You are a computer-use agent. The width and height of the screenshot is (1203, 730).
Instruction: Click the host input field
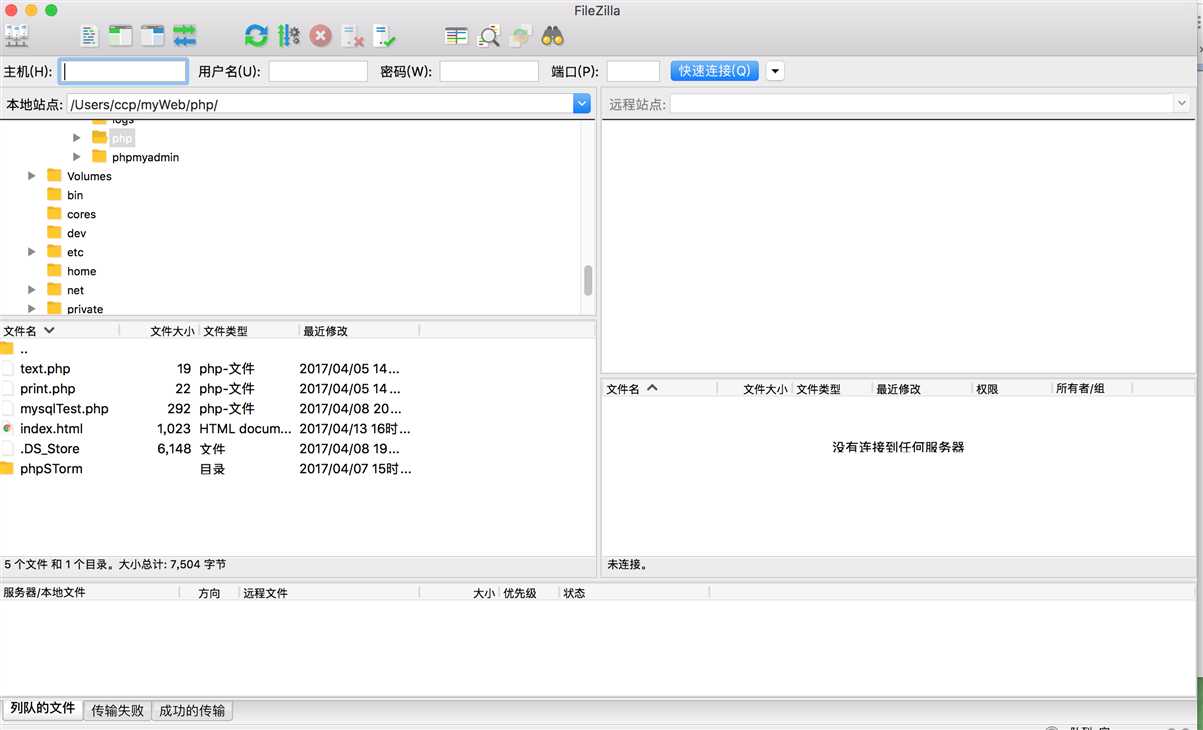pyautogui.click(x=124, y=71)
